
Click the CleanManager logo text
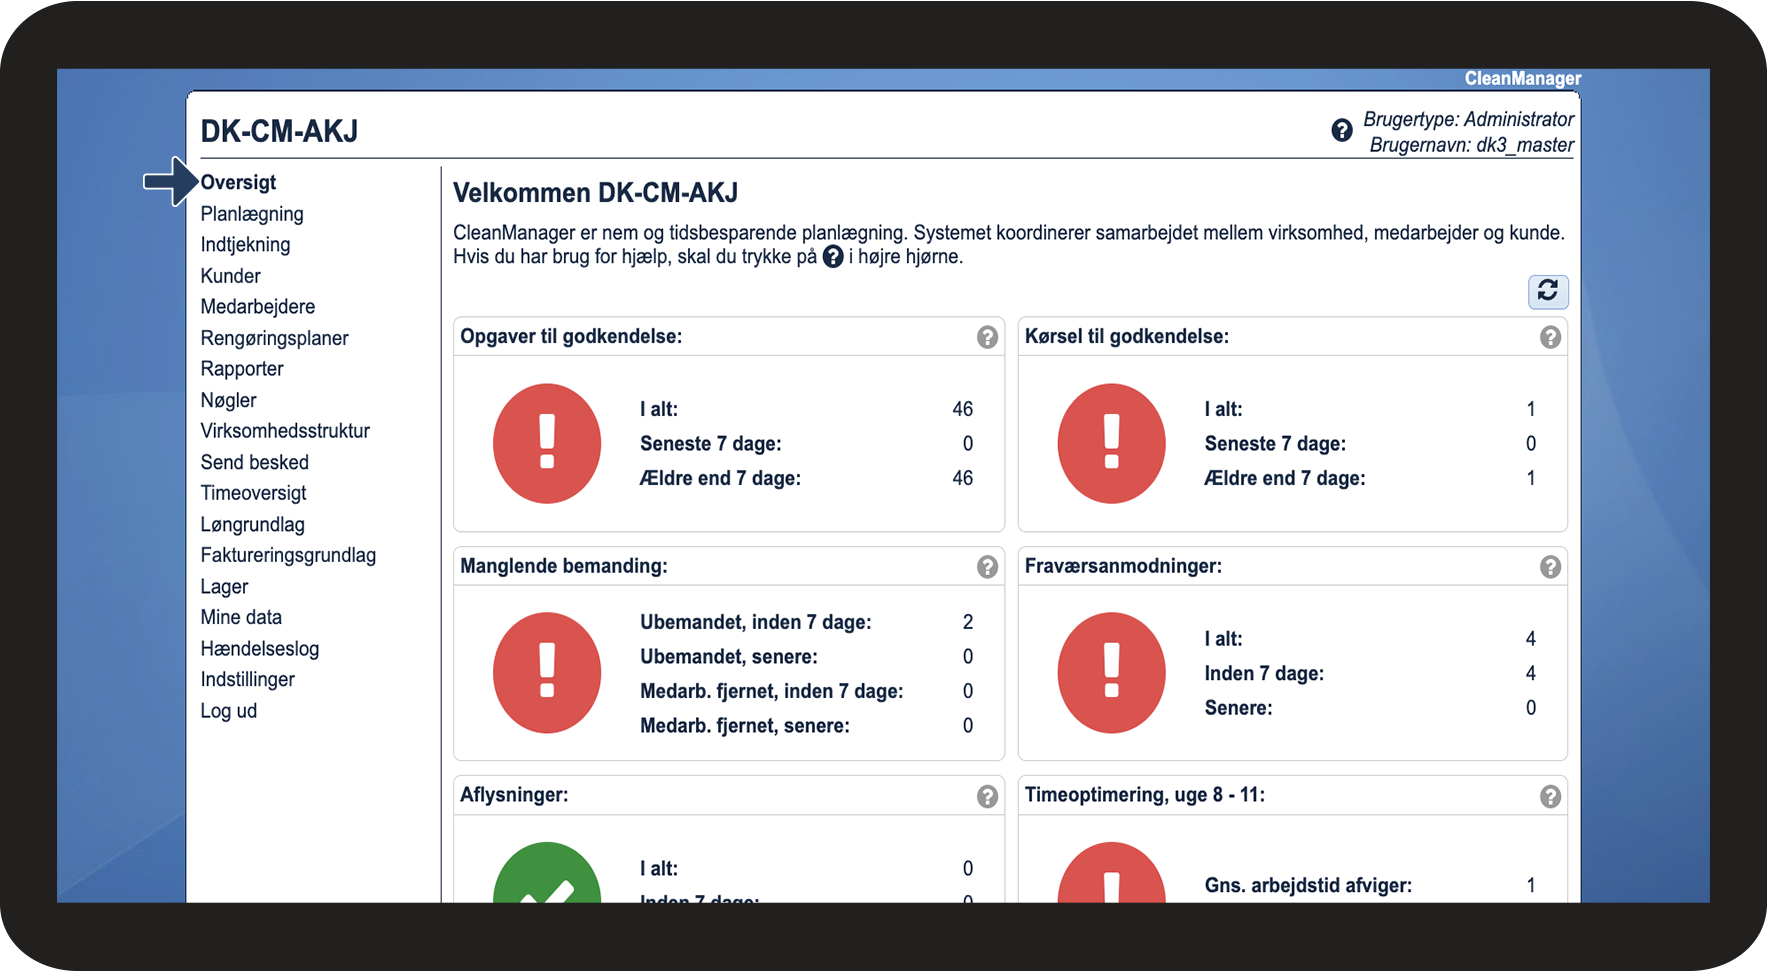pyautogui.click(x=1523, y=78)
